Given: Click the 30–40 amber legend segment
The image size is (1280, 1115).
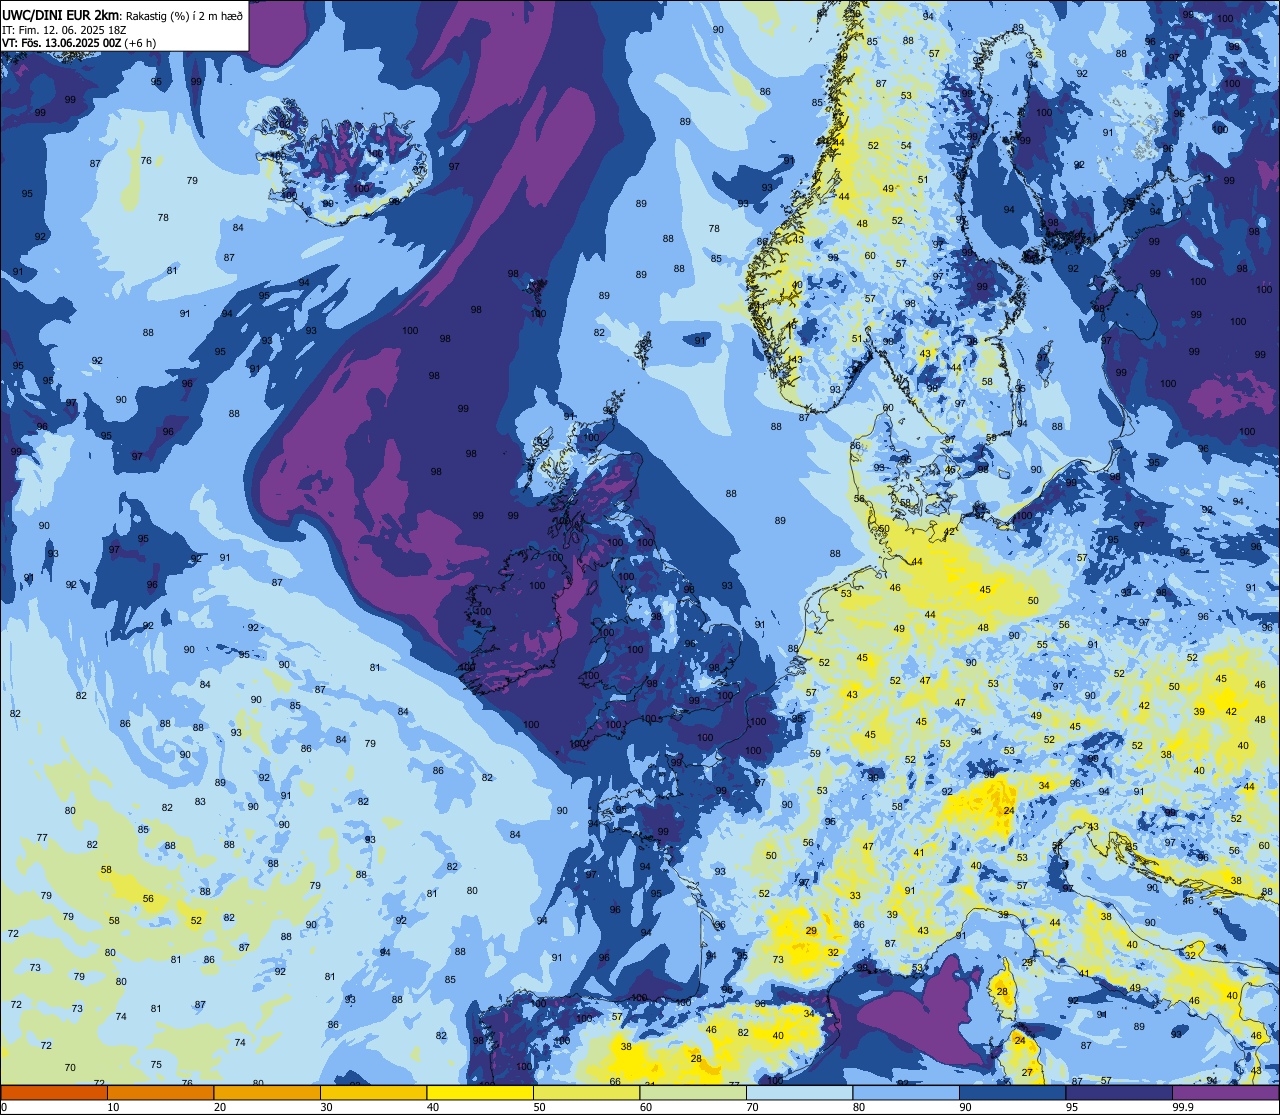Looking at the screenshot, I should pos(373,1092).
